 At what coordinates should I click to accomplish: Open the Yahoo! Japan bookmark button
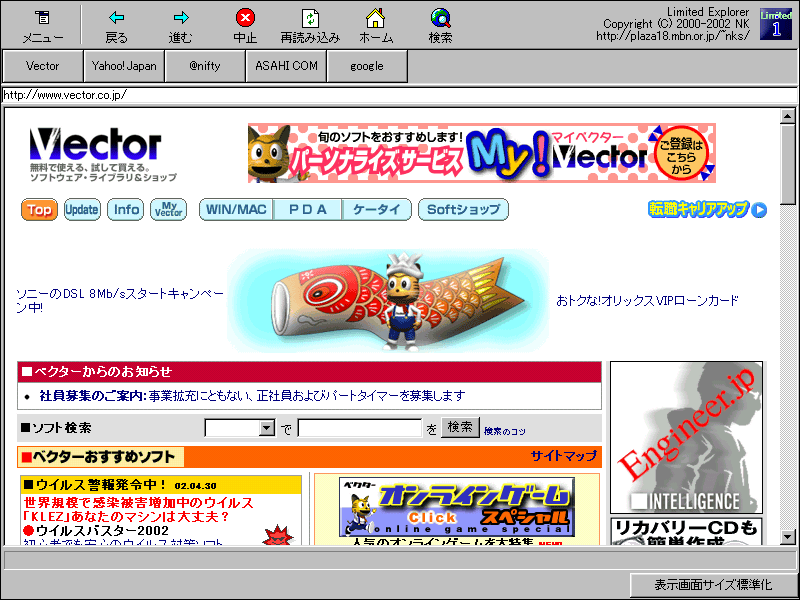tap(124, 66)
